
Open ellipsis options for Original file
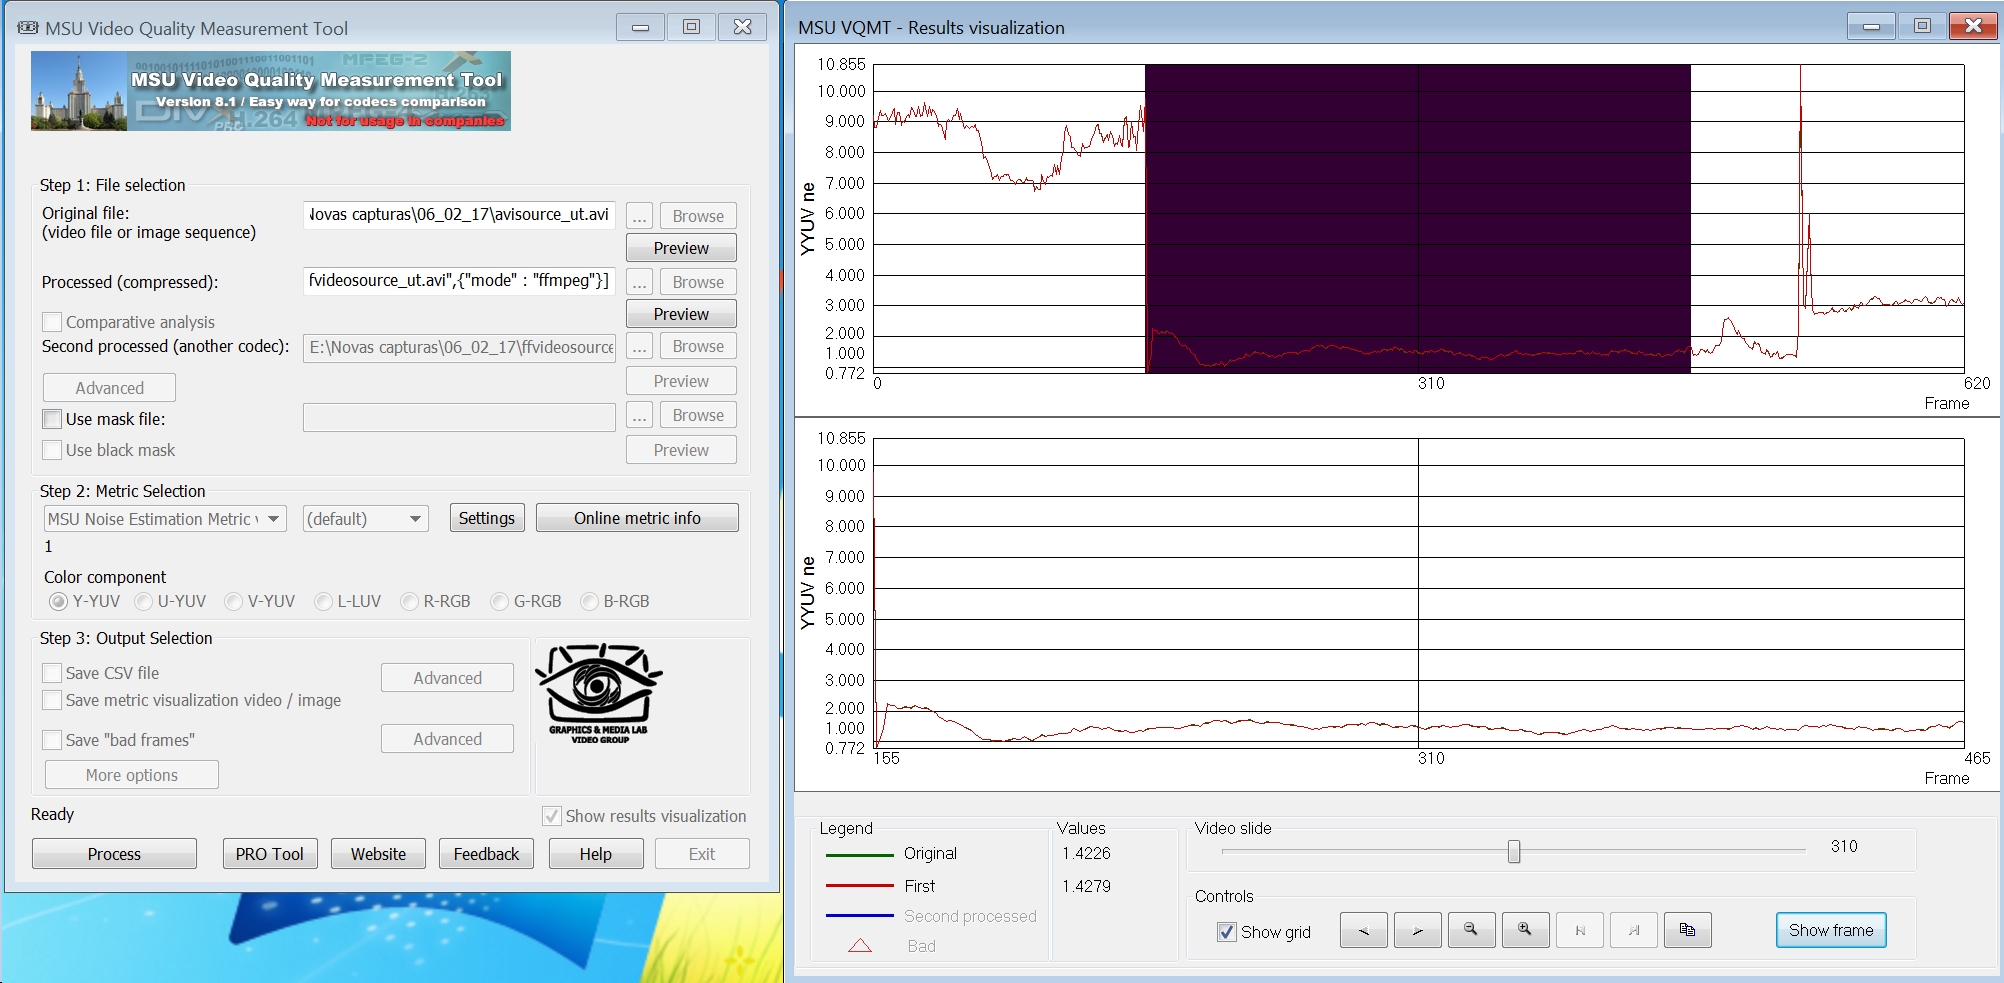pos(640,216)
